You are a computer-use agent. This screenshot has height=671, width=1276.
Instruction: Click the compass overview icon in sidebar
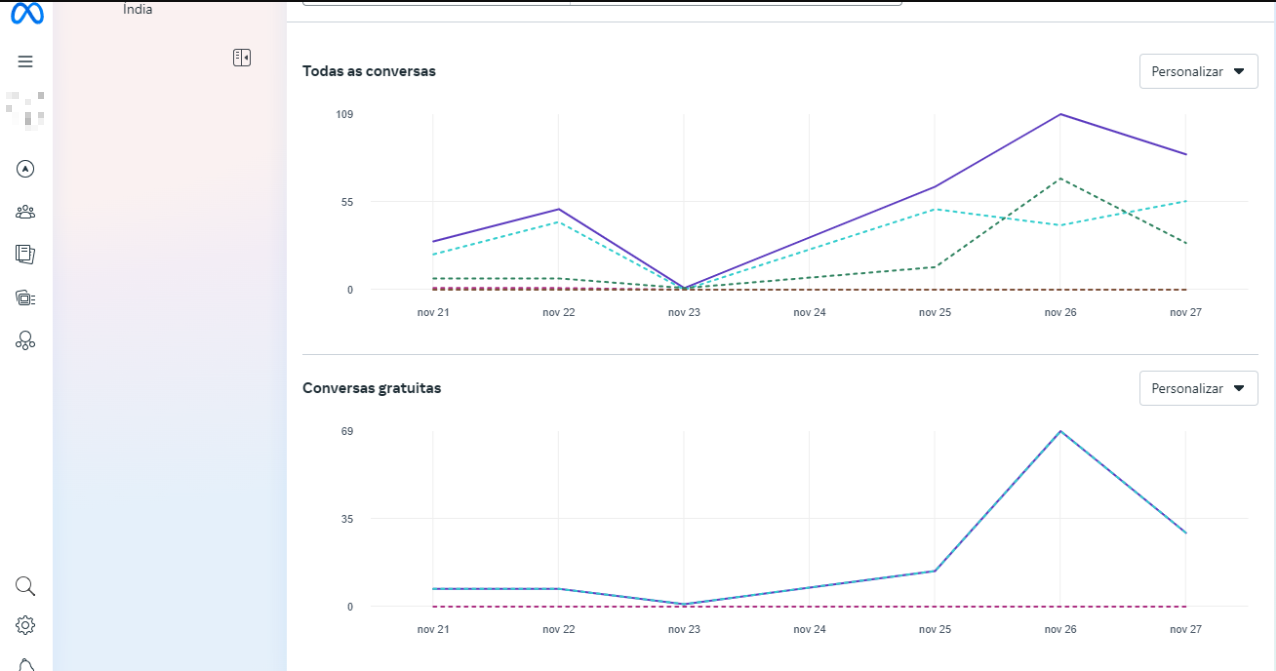point(26,169)
